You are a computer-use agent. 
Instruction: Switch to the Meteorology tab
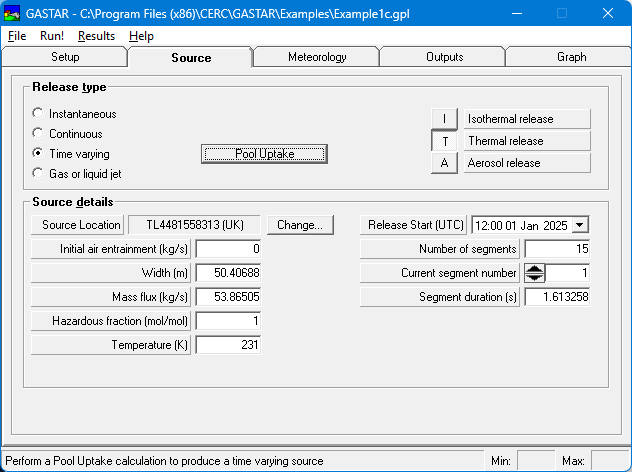(x=317, y=57)
